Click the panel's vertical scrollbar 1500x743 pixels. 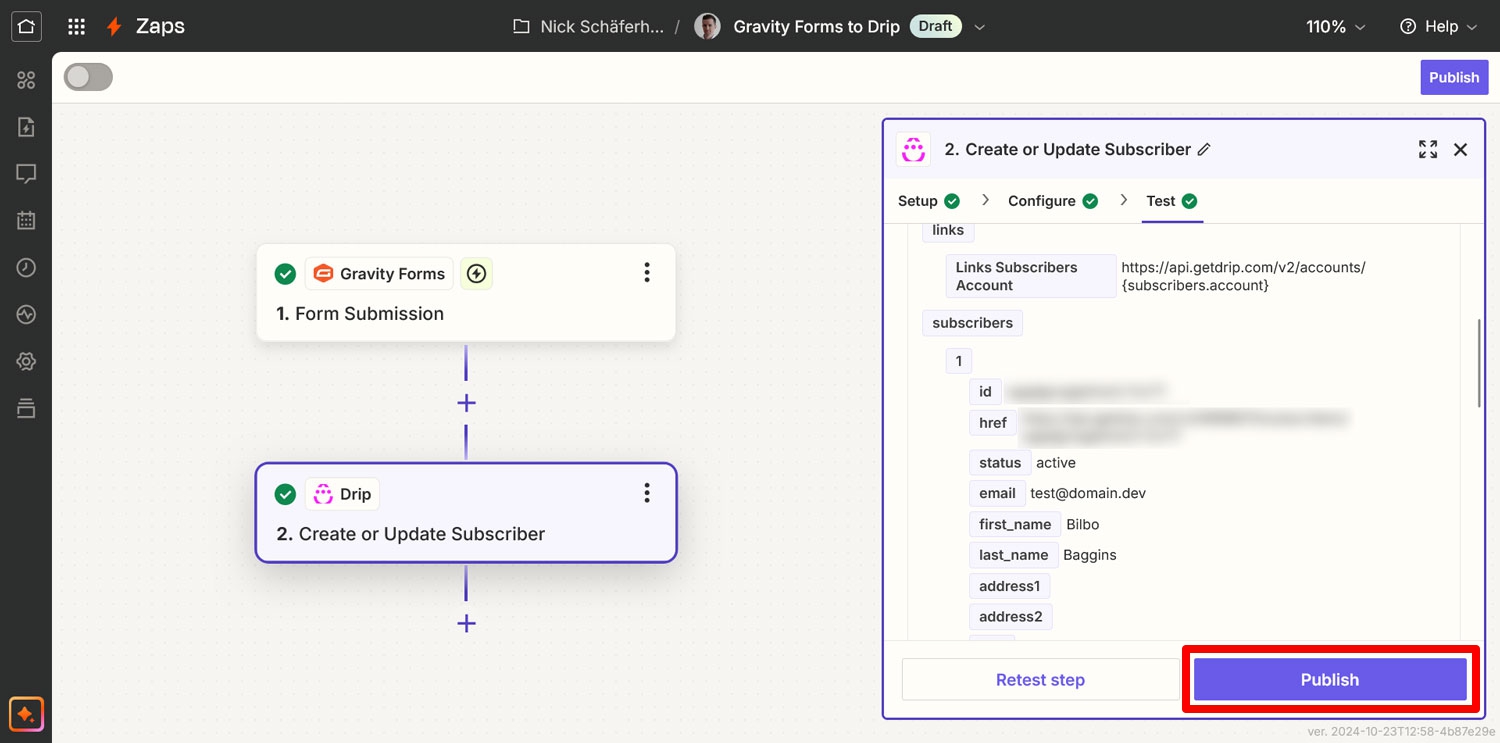pos(1479,362)
